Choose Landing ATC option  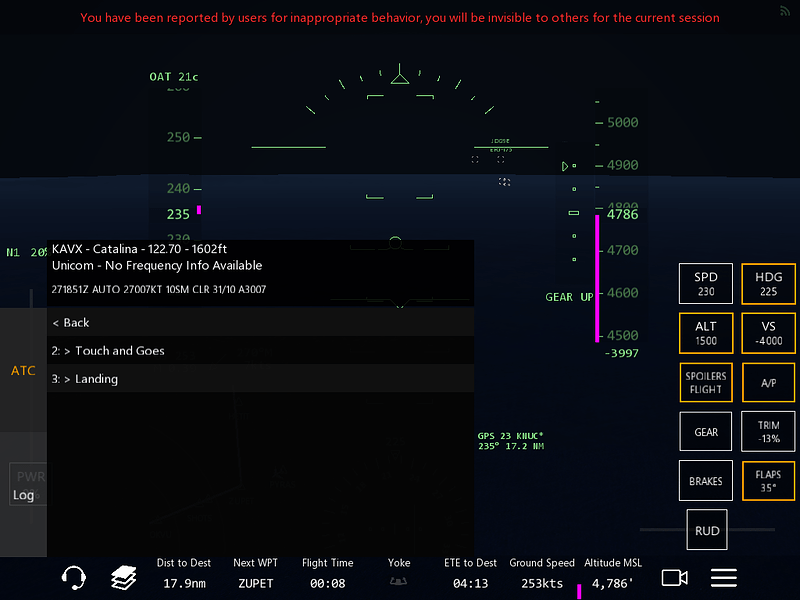(260, 379)
